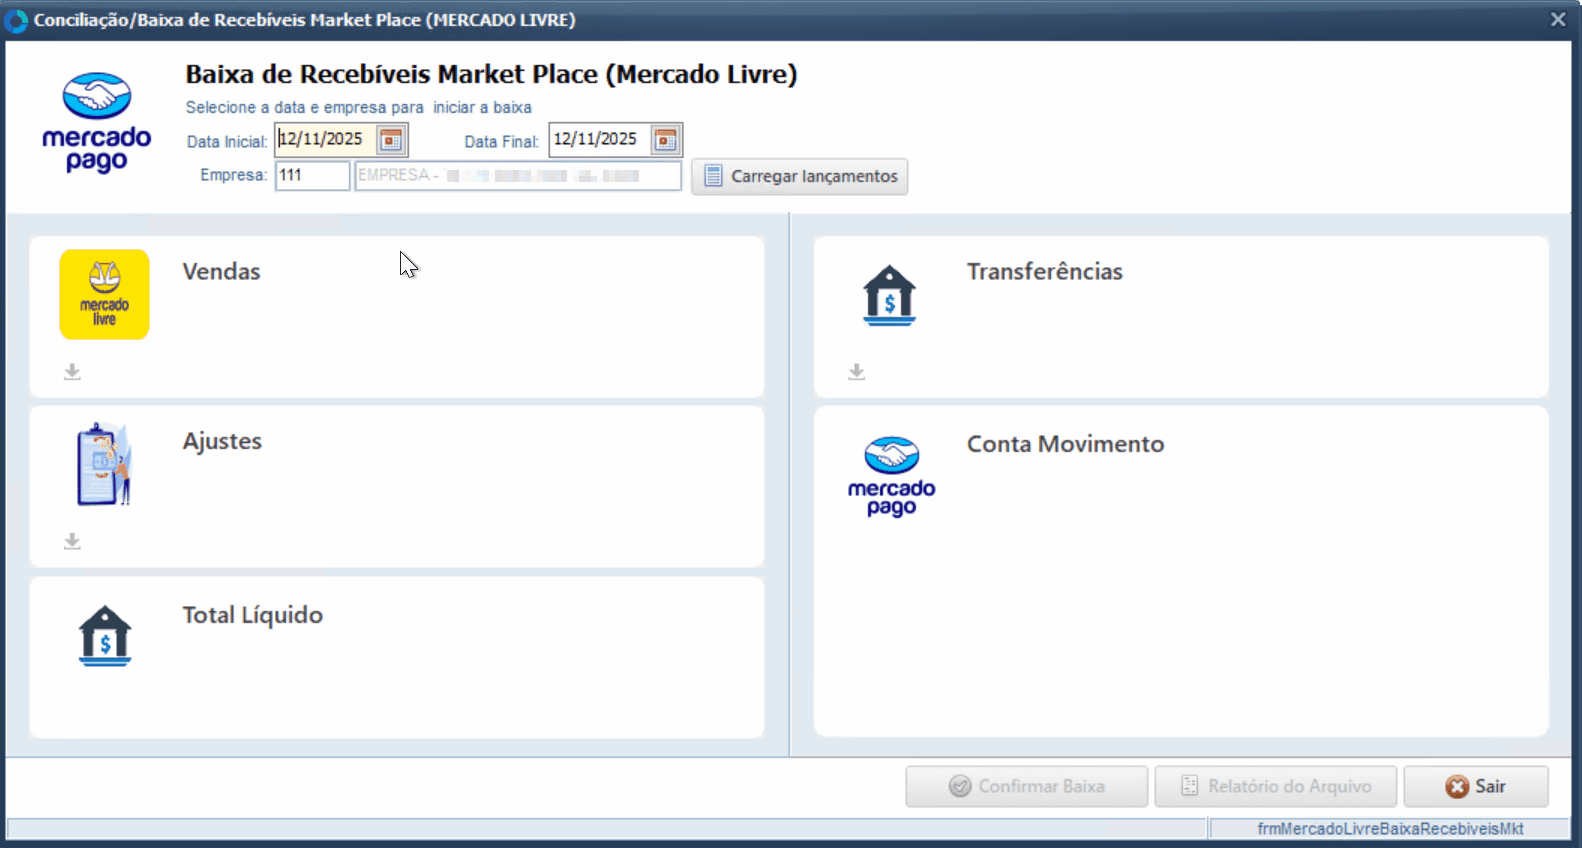The height and width of the screenshot is (848, 1582).
Task: Download the Ajustes file via arrow icon
Action: (72, 542)
